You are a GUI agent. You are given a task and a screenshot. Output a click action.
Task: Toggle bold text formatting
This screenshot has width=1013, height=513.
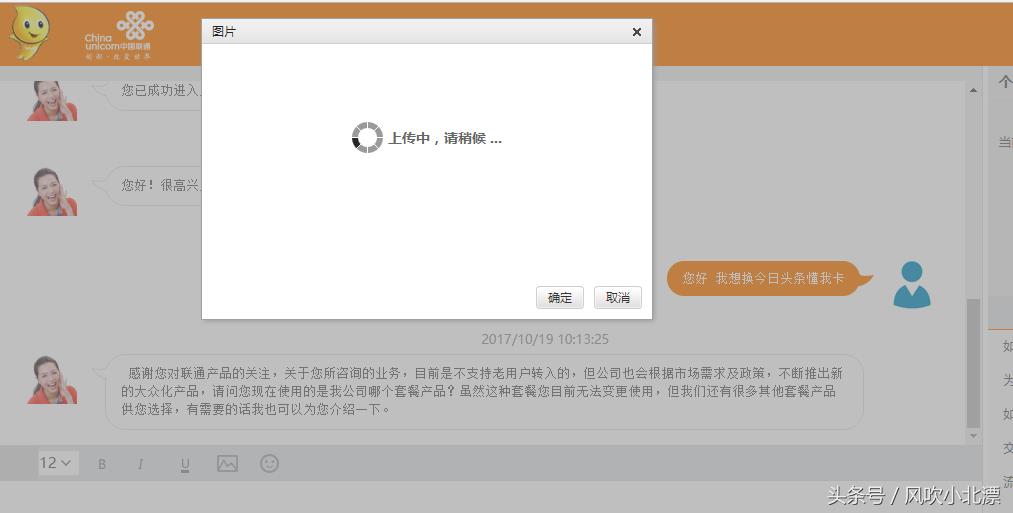pos(102,464)
